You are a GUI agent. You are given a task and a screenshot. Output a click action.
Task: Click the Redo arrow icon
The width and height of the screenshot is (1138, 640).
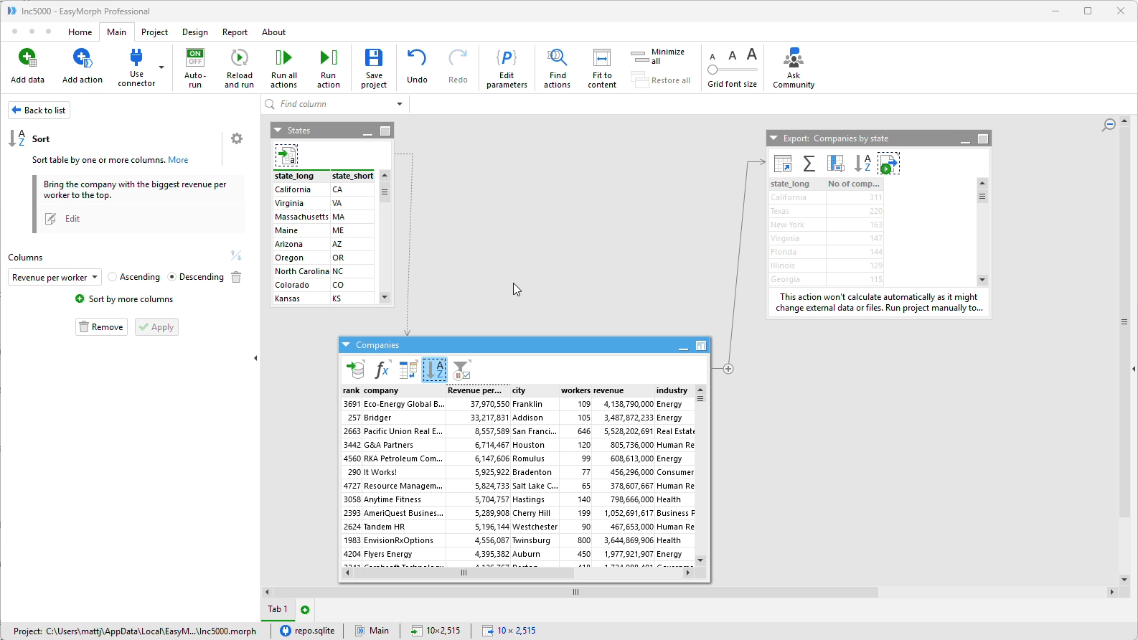457,57
